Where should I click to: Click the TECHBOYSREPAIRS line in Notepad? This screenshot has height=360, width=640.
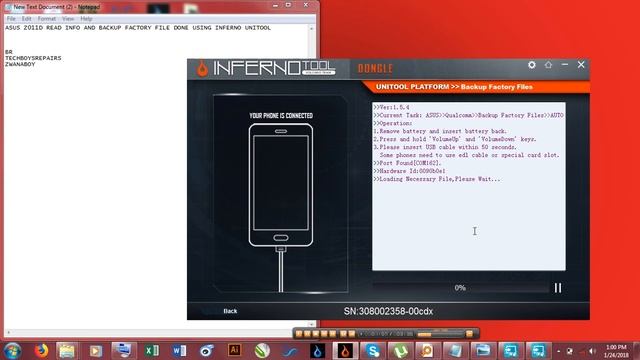[x=33, y=58]
